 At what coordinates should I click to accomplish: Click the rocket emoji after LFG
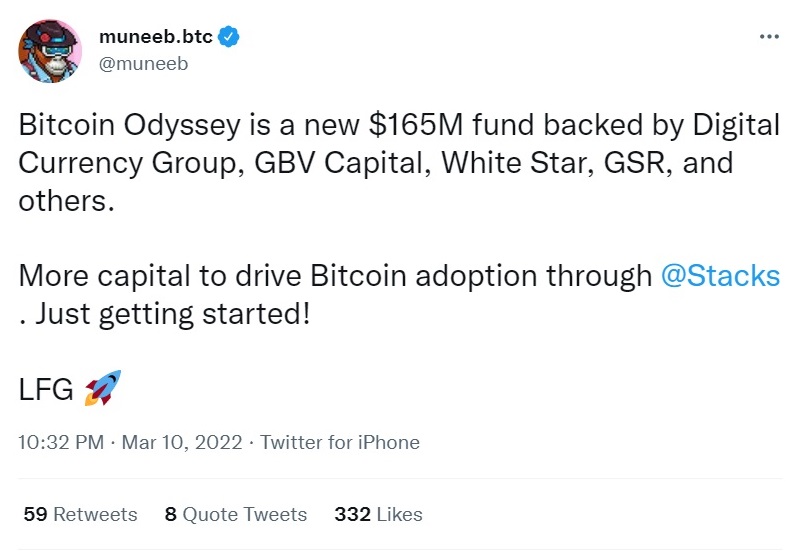[103, 388]
